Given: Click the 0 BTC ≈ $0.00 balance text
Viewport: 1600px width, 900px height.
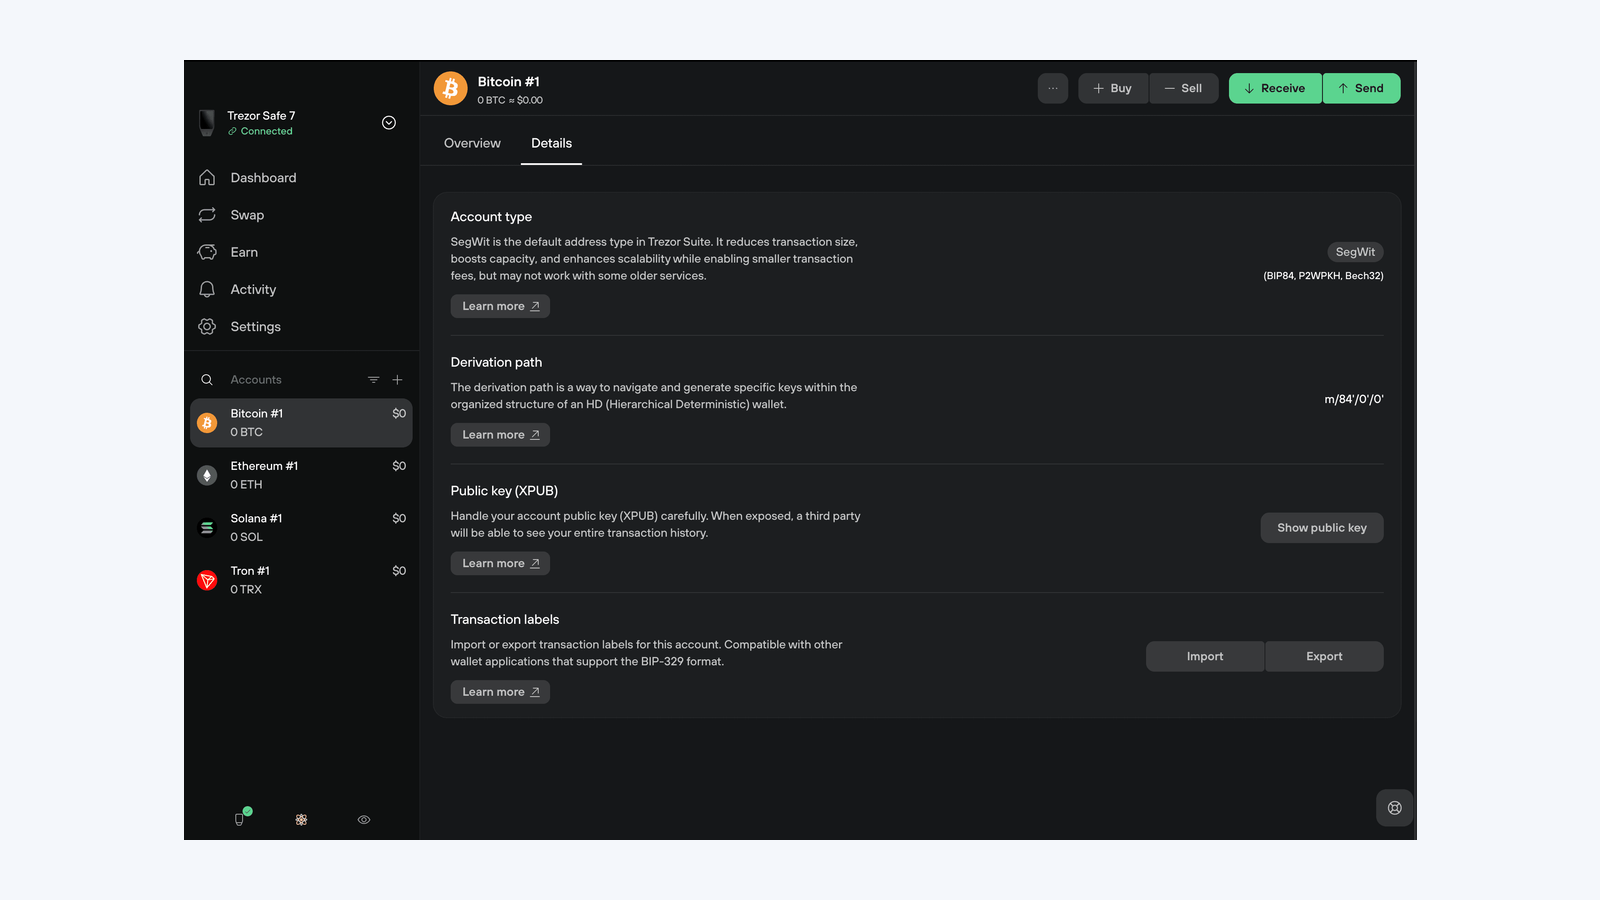Looking at the screenshot, I should point(510,100).
